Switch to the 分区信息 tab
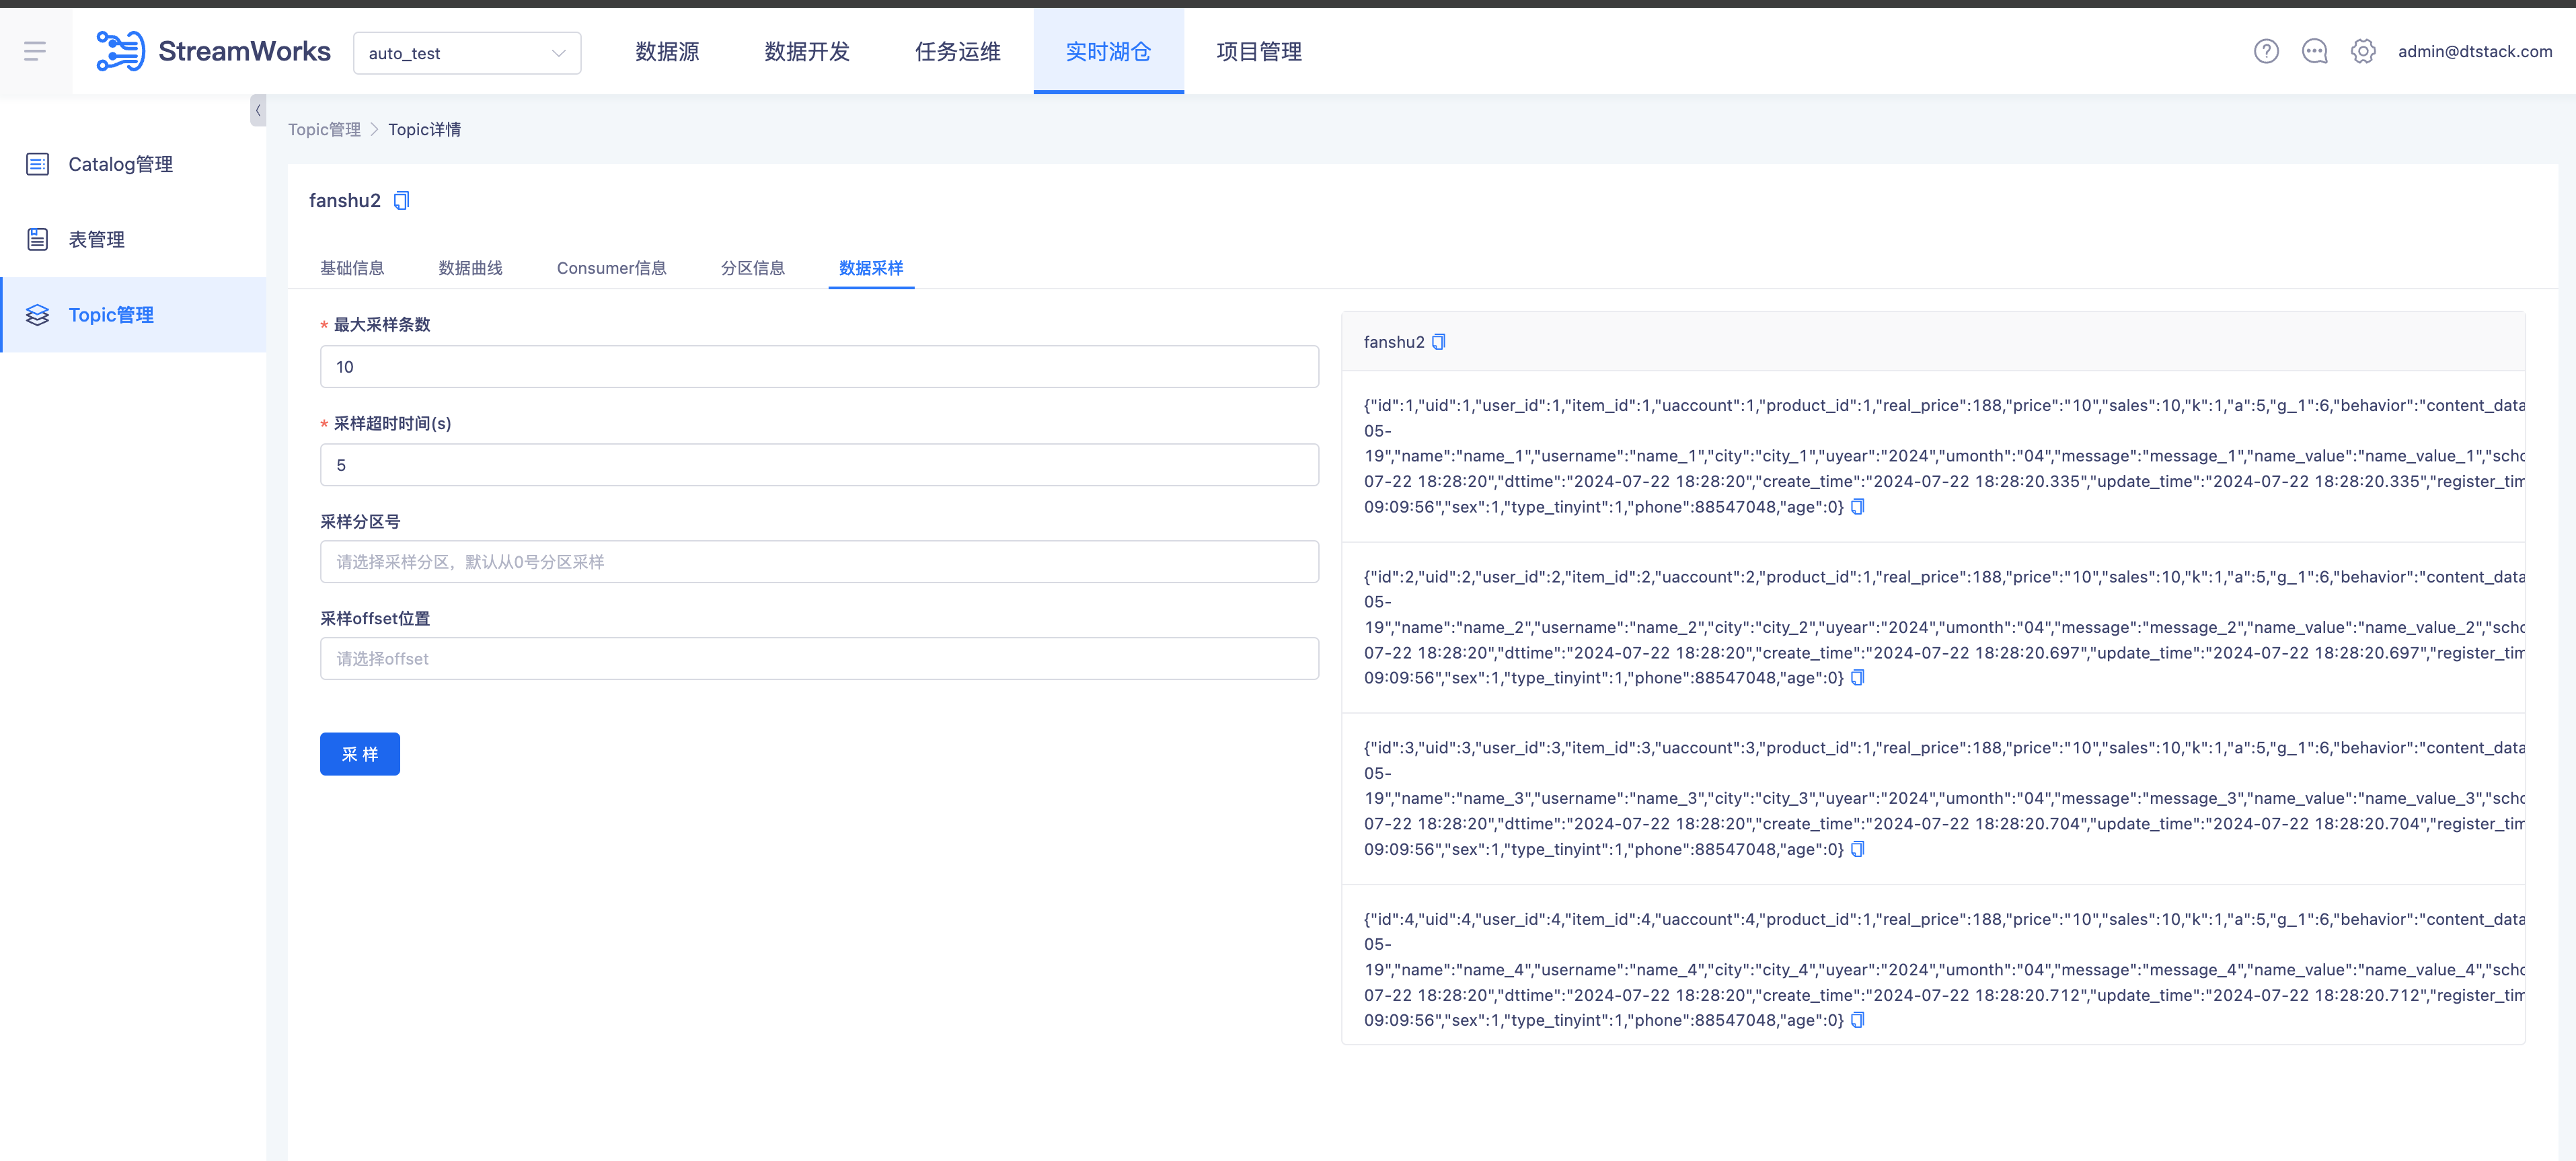Screen dimensions: 2576x1161 752,268
